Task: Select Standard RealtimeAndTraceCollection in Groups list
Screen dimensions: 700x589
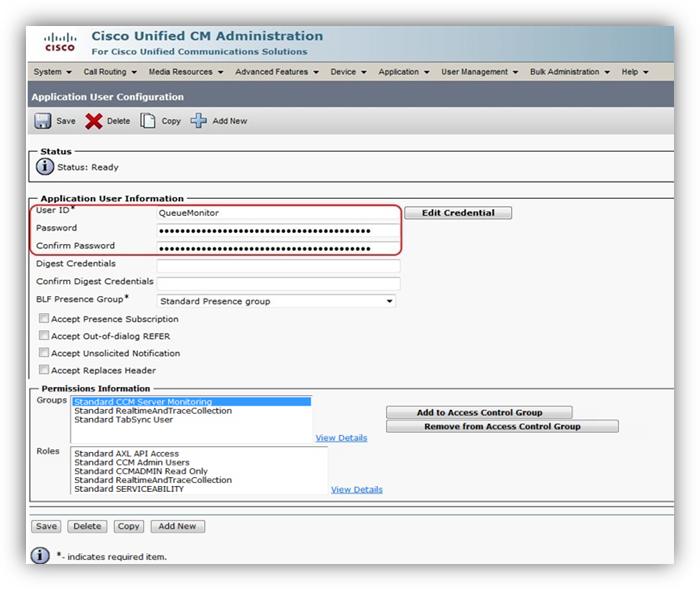Action: [x=153, y=411]
